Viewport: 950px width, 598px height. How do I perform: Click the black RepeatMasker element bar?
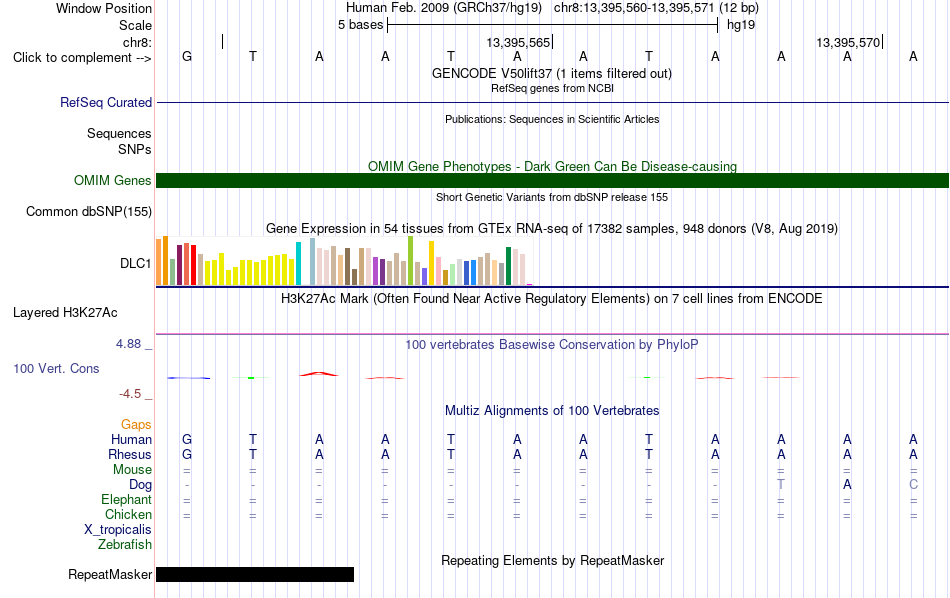[255, 574]
